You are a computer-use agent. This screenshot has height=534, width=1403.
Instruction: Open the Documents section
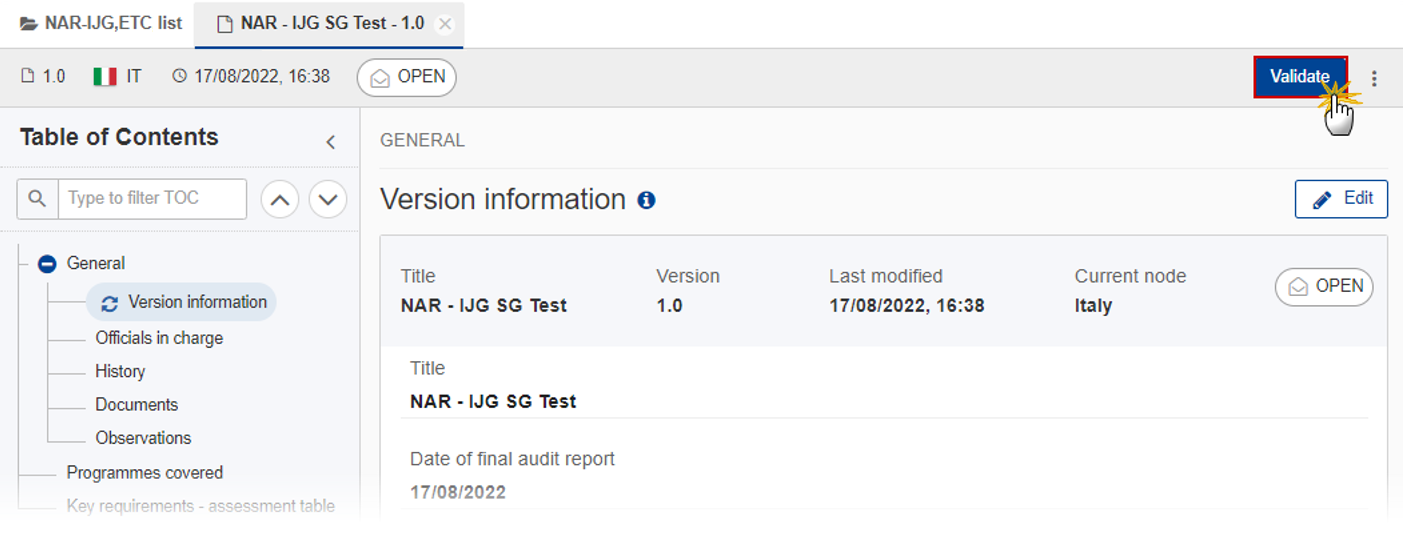137,405
